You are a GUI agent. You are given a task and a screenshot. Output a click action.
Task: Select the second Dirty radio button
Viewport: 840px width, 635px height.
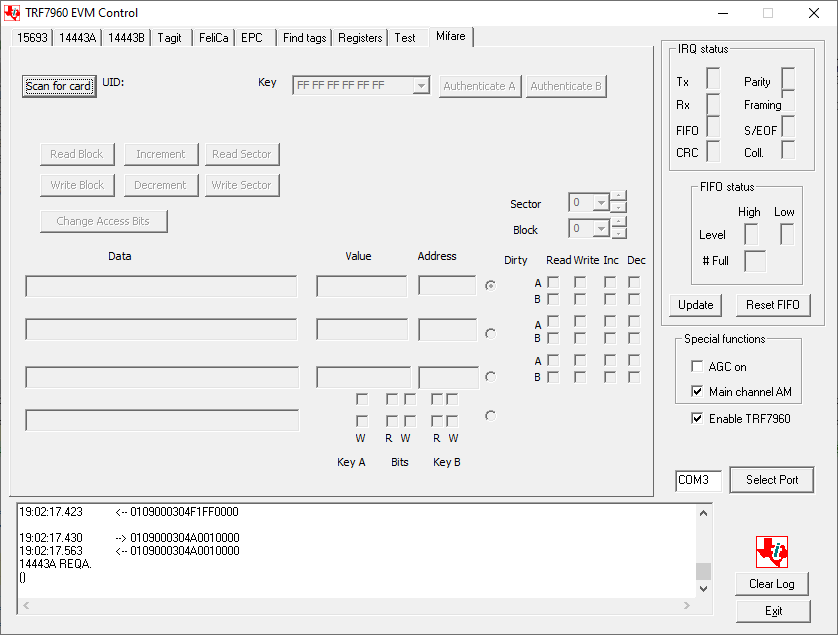pyautogui.click(x=490, y=333)
